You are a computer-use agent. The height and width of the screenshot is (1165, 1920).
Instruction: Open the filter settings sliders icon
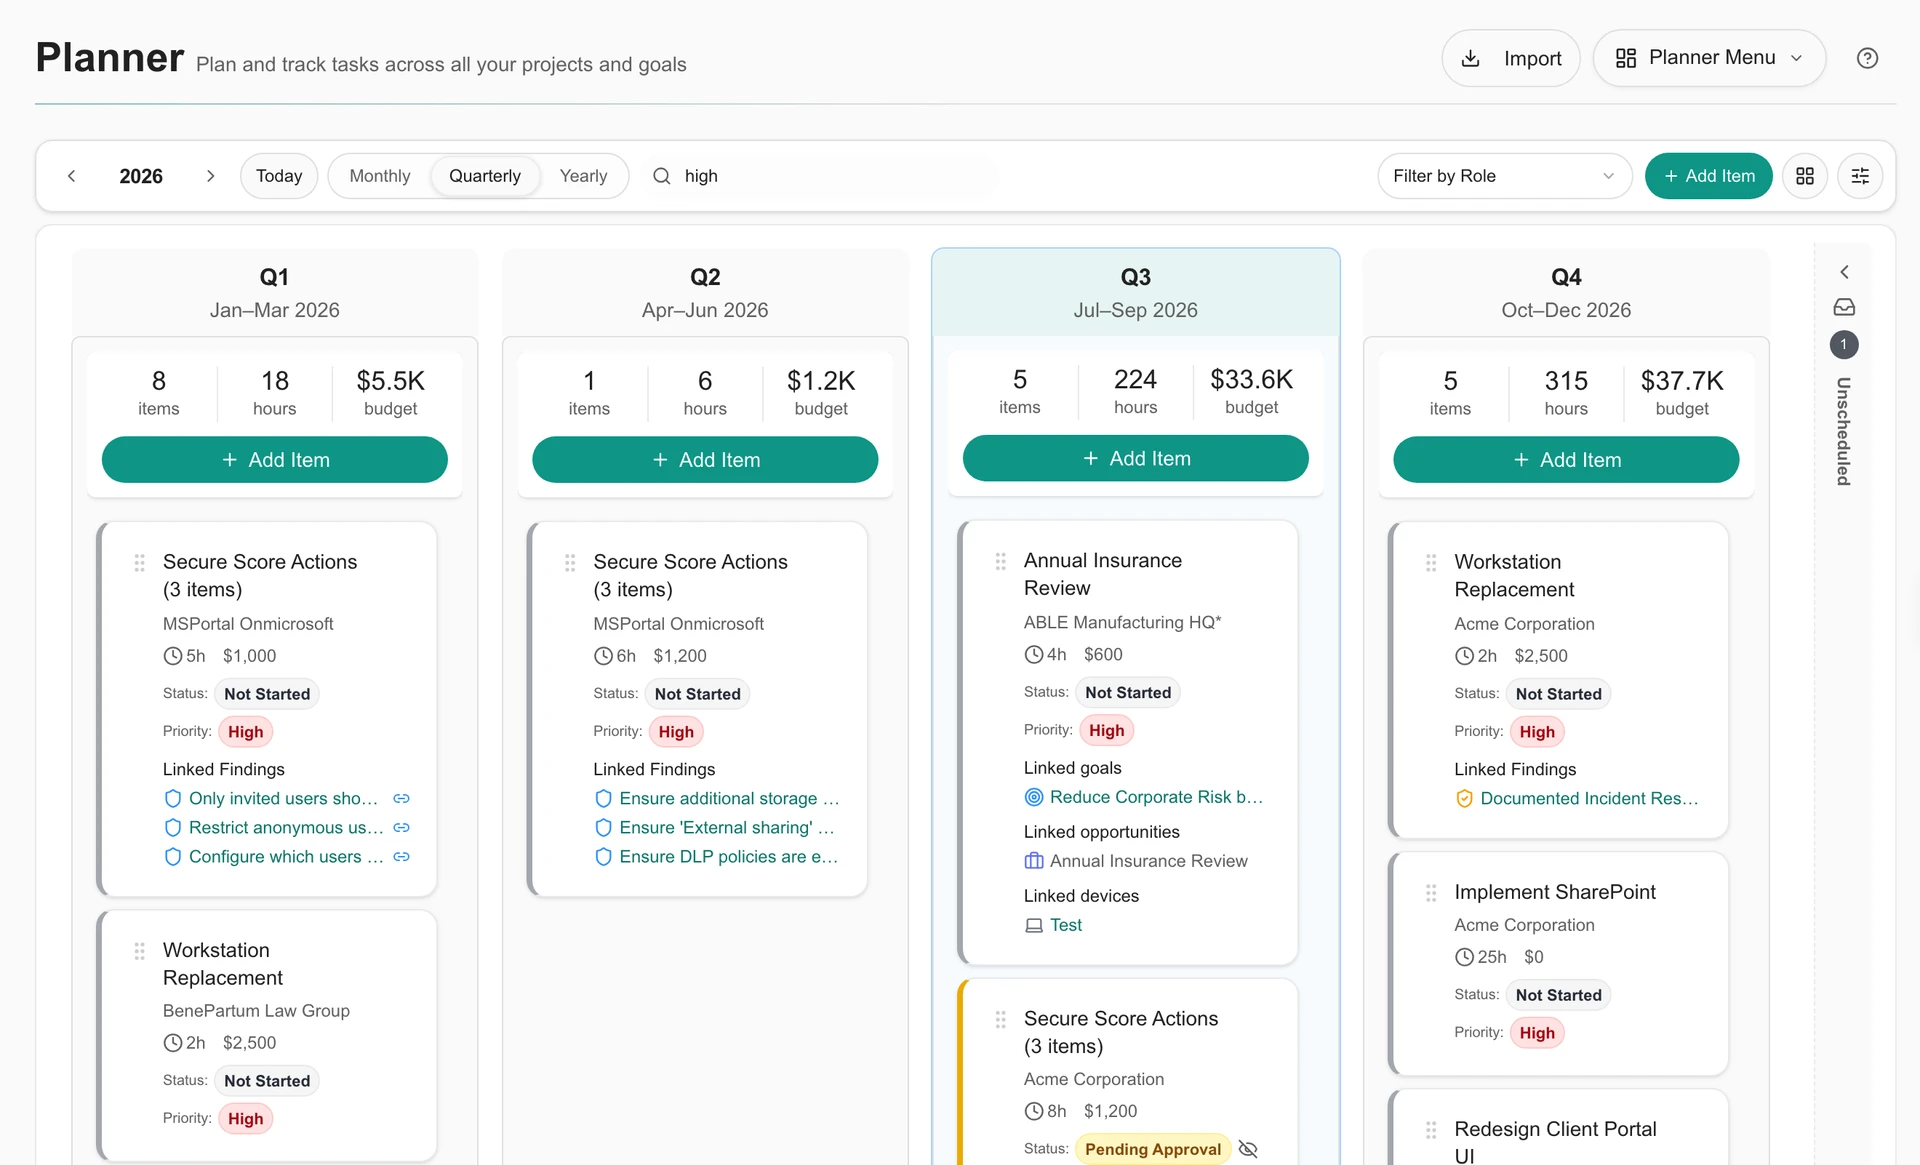(x=1859, y=176)
